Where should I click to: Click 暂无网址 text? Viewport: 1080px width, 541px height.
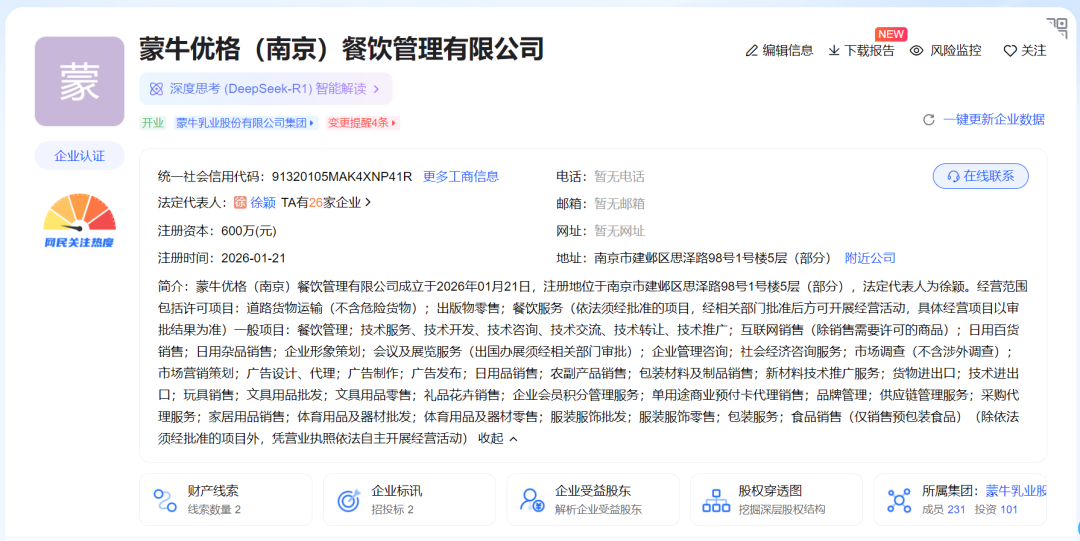pos(619,231)
